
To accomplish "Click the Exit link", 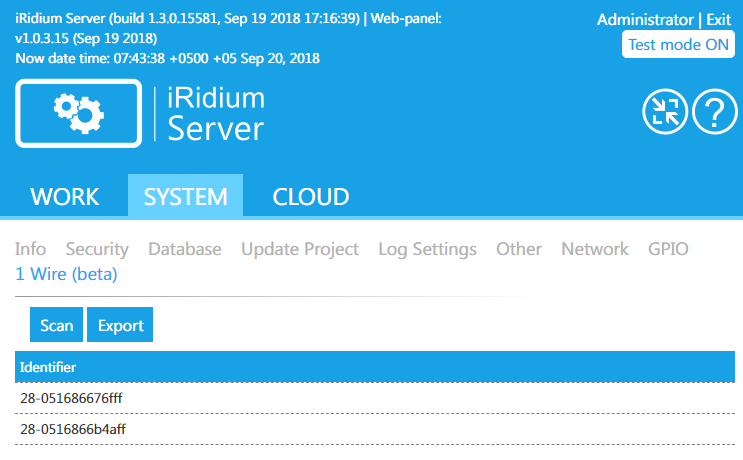I will click(718, 20).
